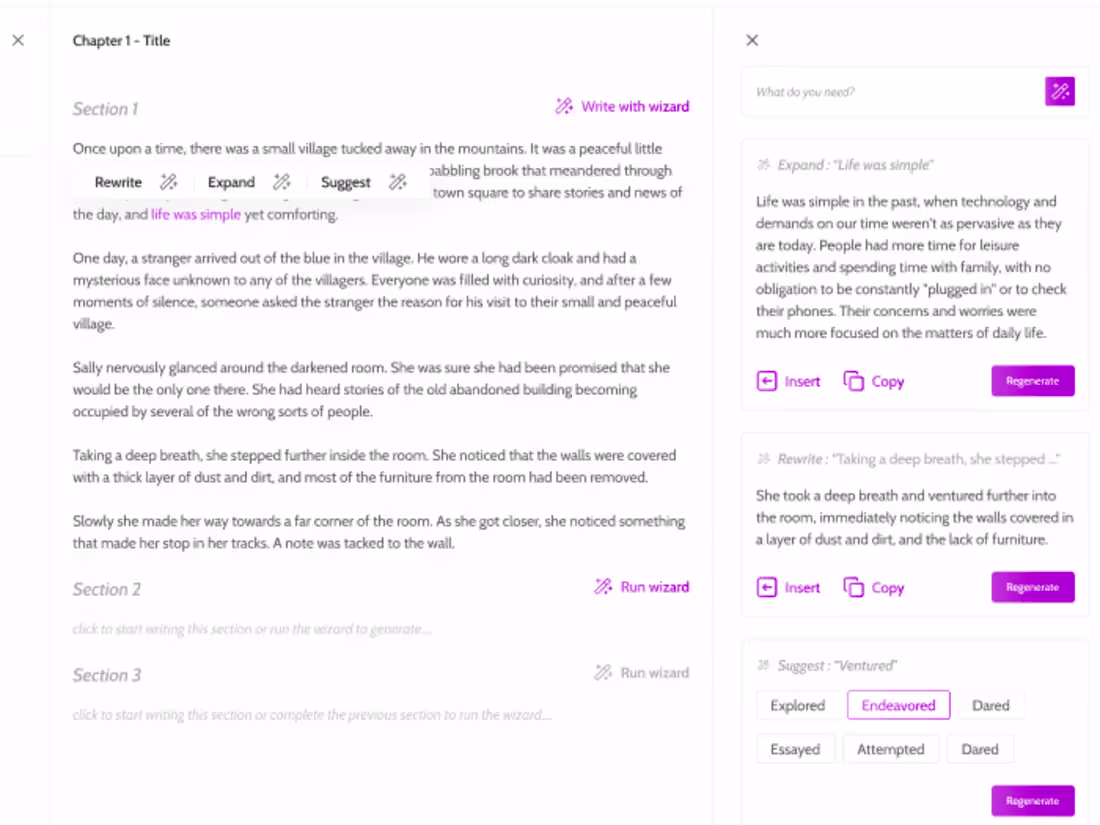Regenerate the Suggest 'Ventured' options

click(x=1033, y=800)
